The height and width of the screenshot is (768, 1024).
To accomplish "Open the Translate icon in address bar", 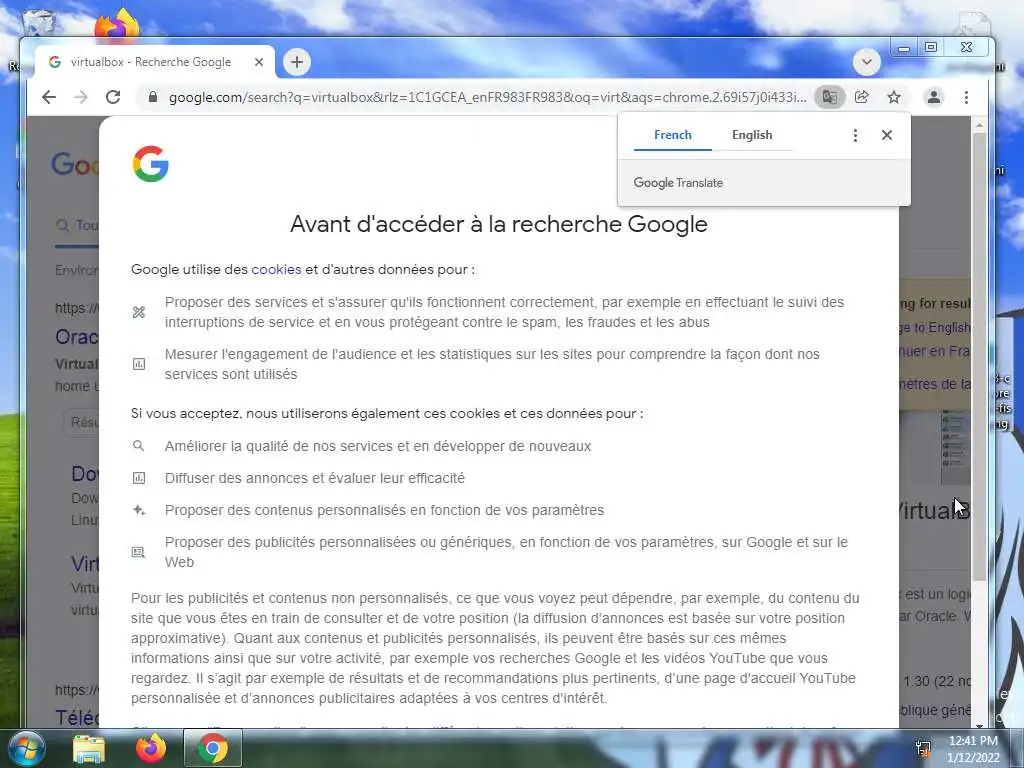I will click(829, 97).
